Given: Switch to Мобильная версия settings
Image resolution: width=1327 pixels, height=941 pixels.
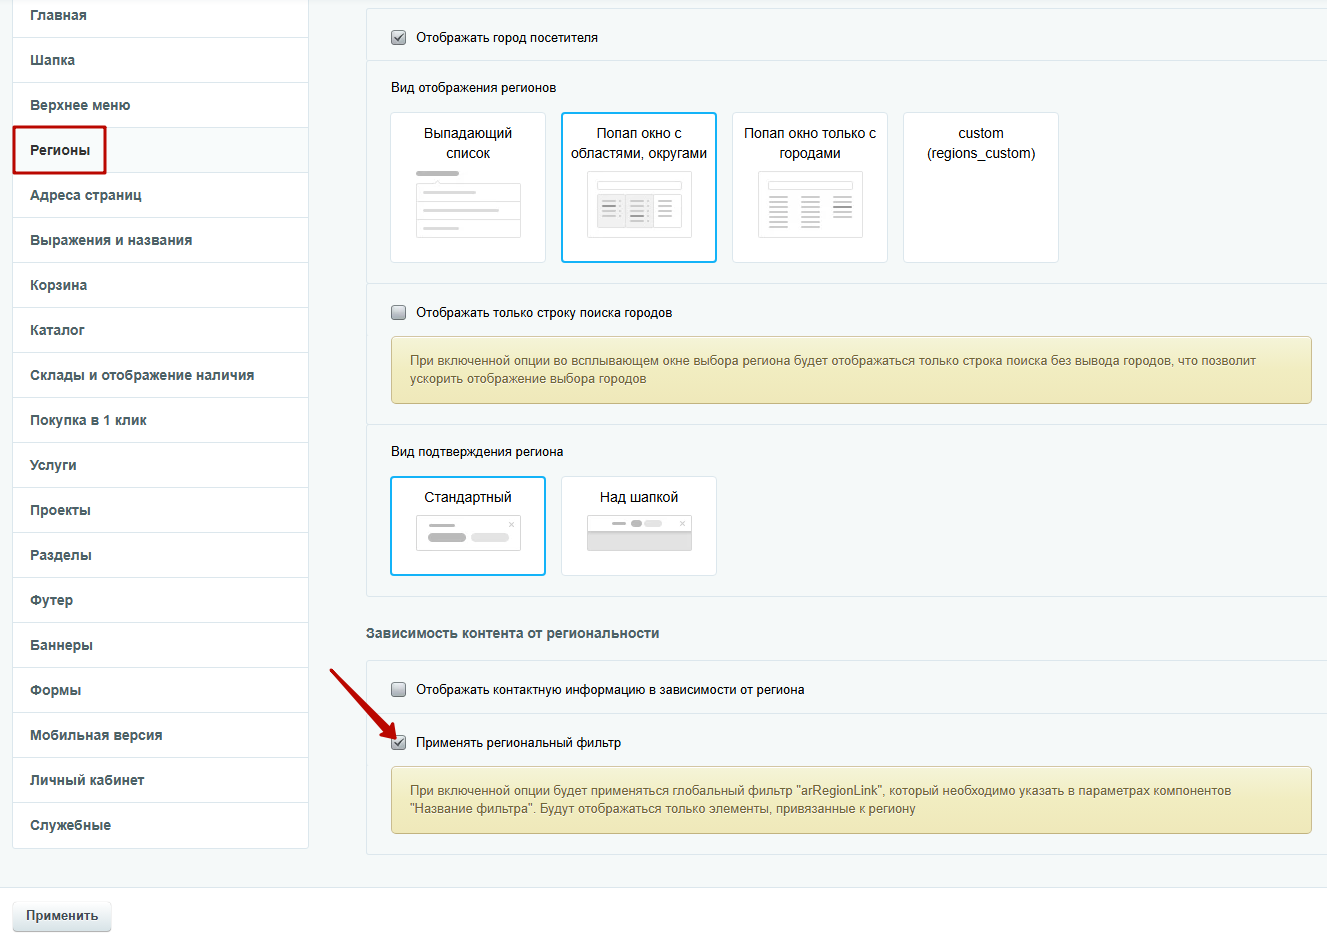Looking at the screenshot, I should click(160, 735).
